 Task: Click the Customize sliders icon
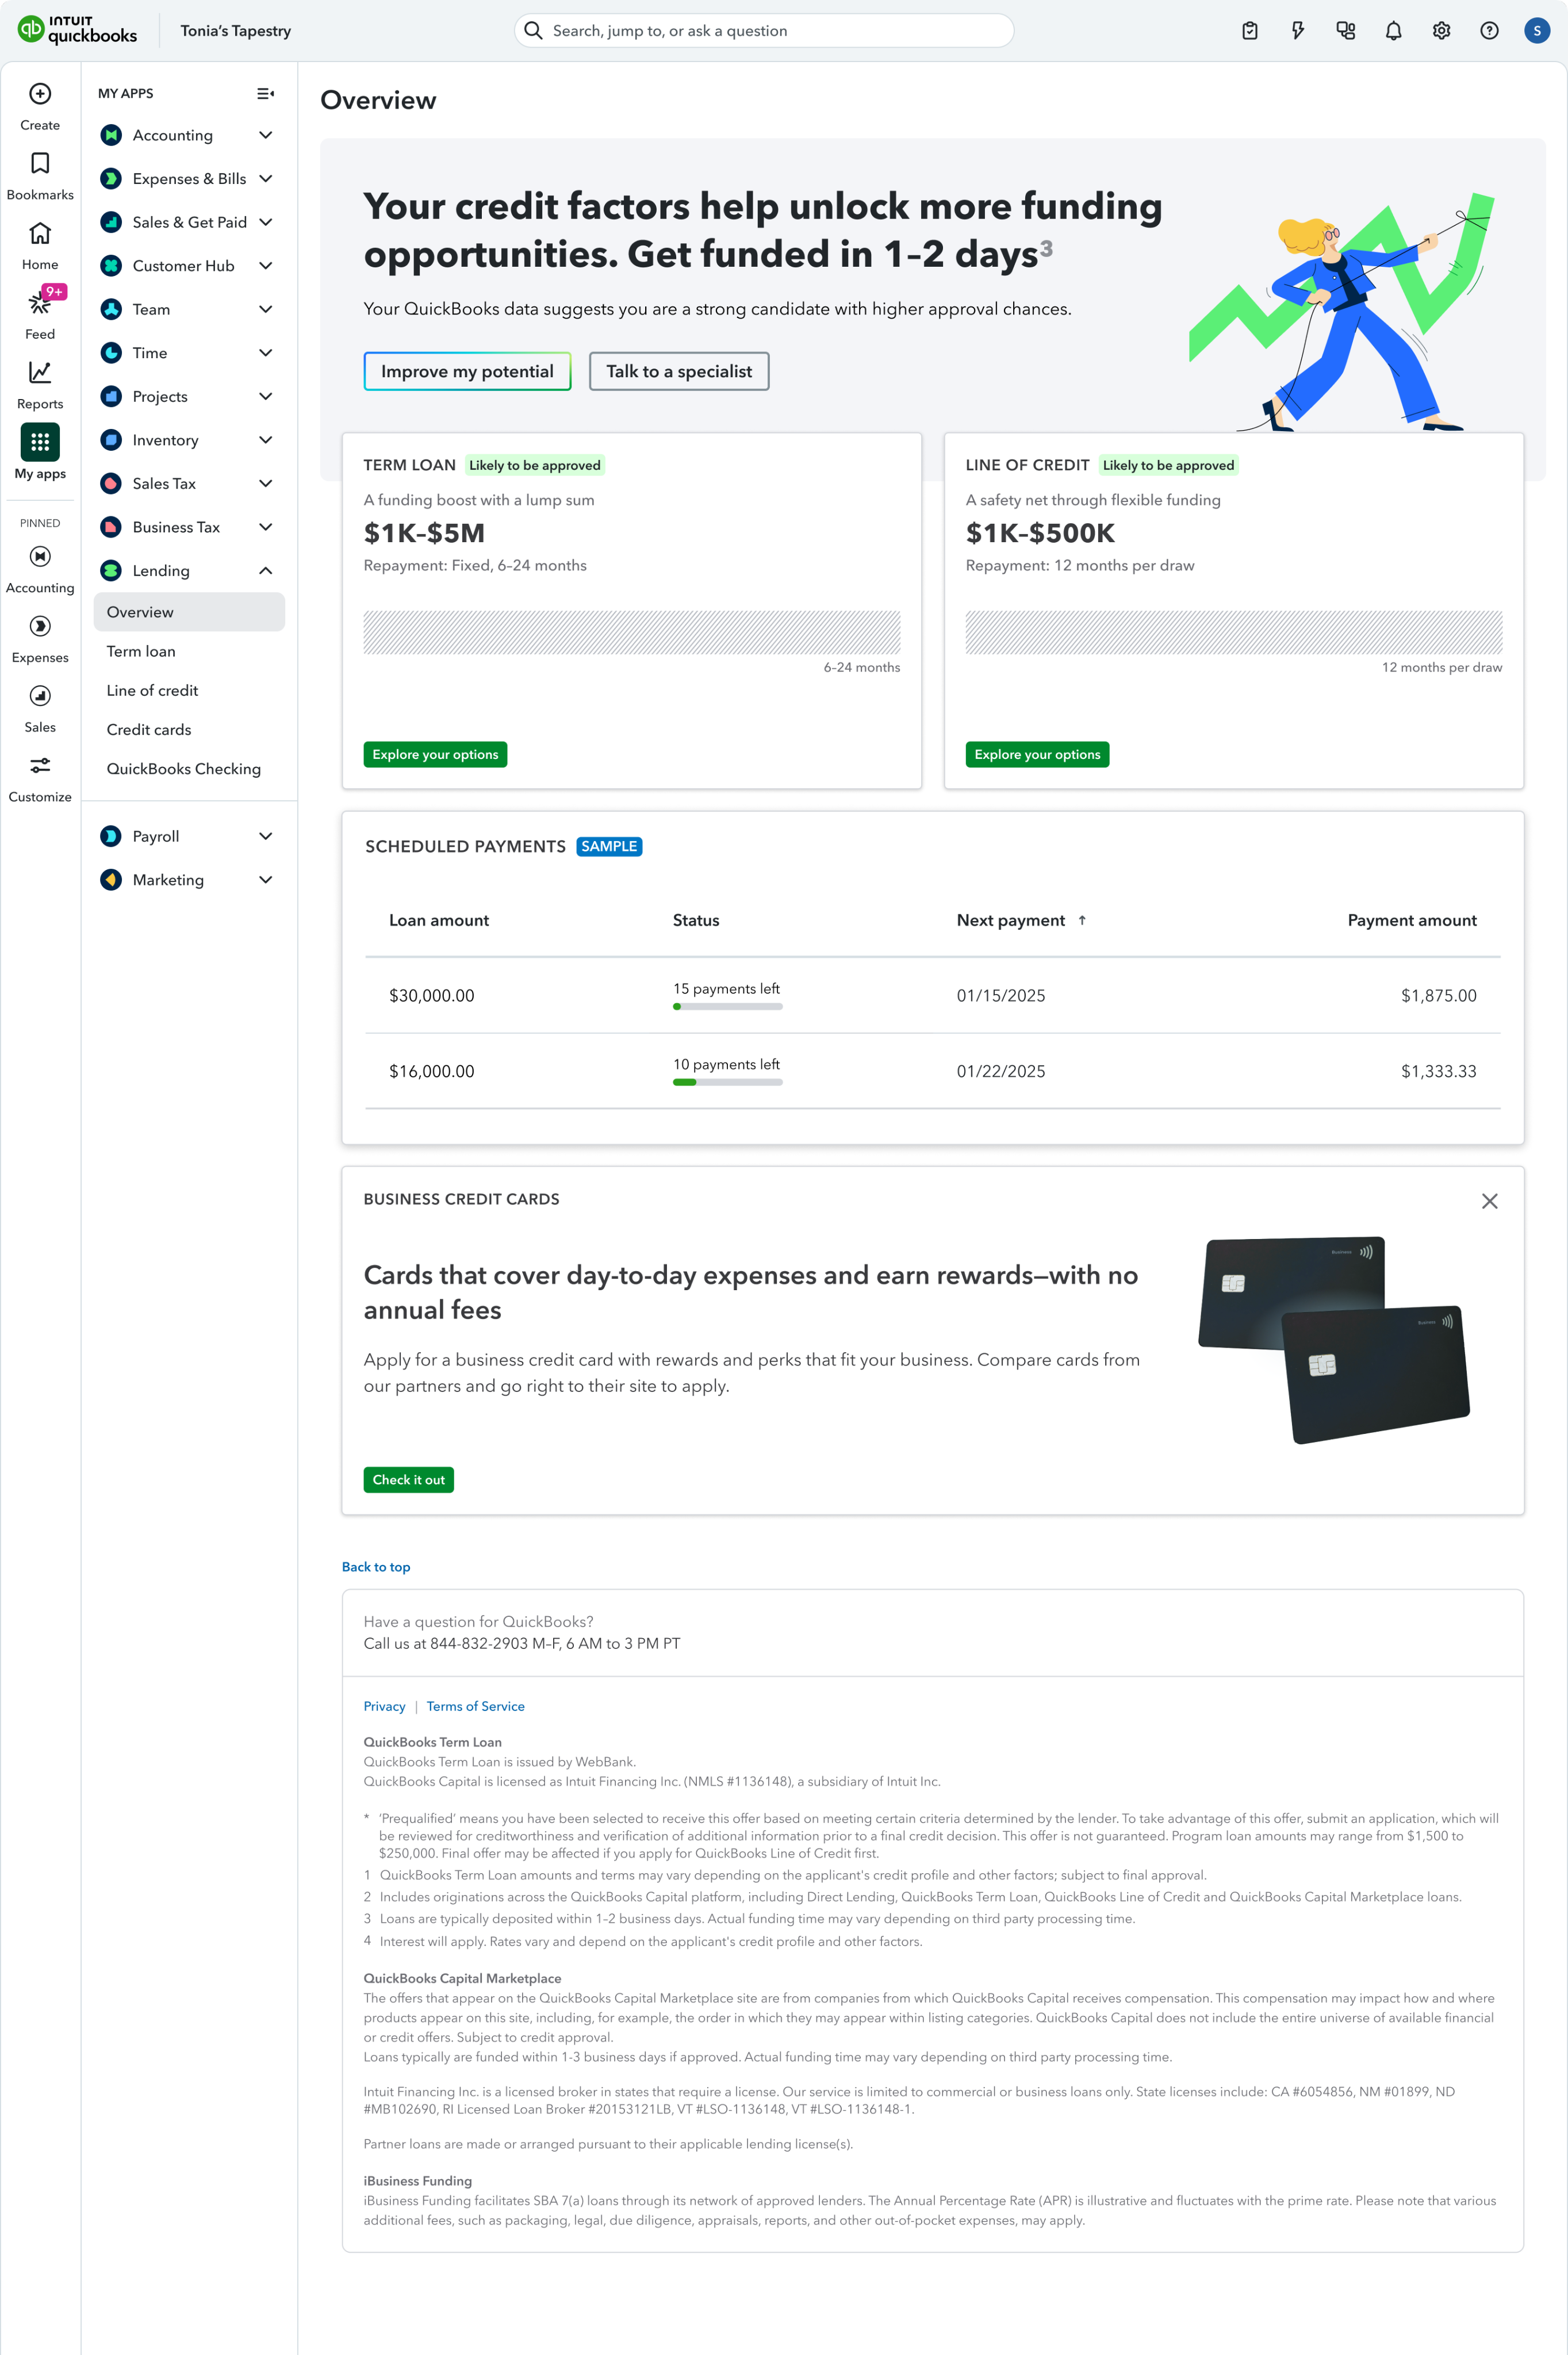coord(40,766)
